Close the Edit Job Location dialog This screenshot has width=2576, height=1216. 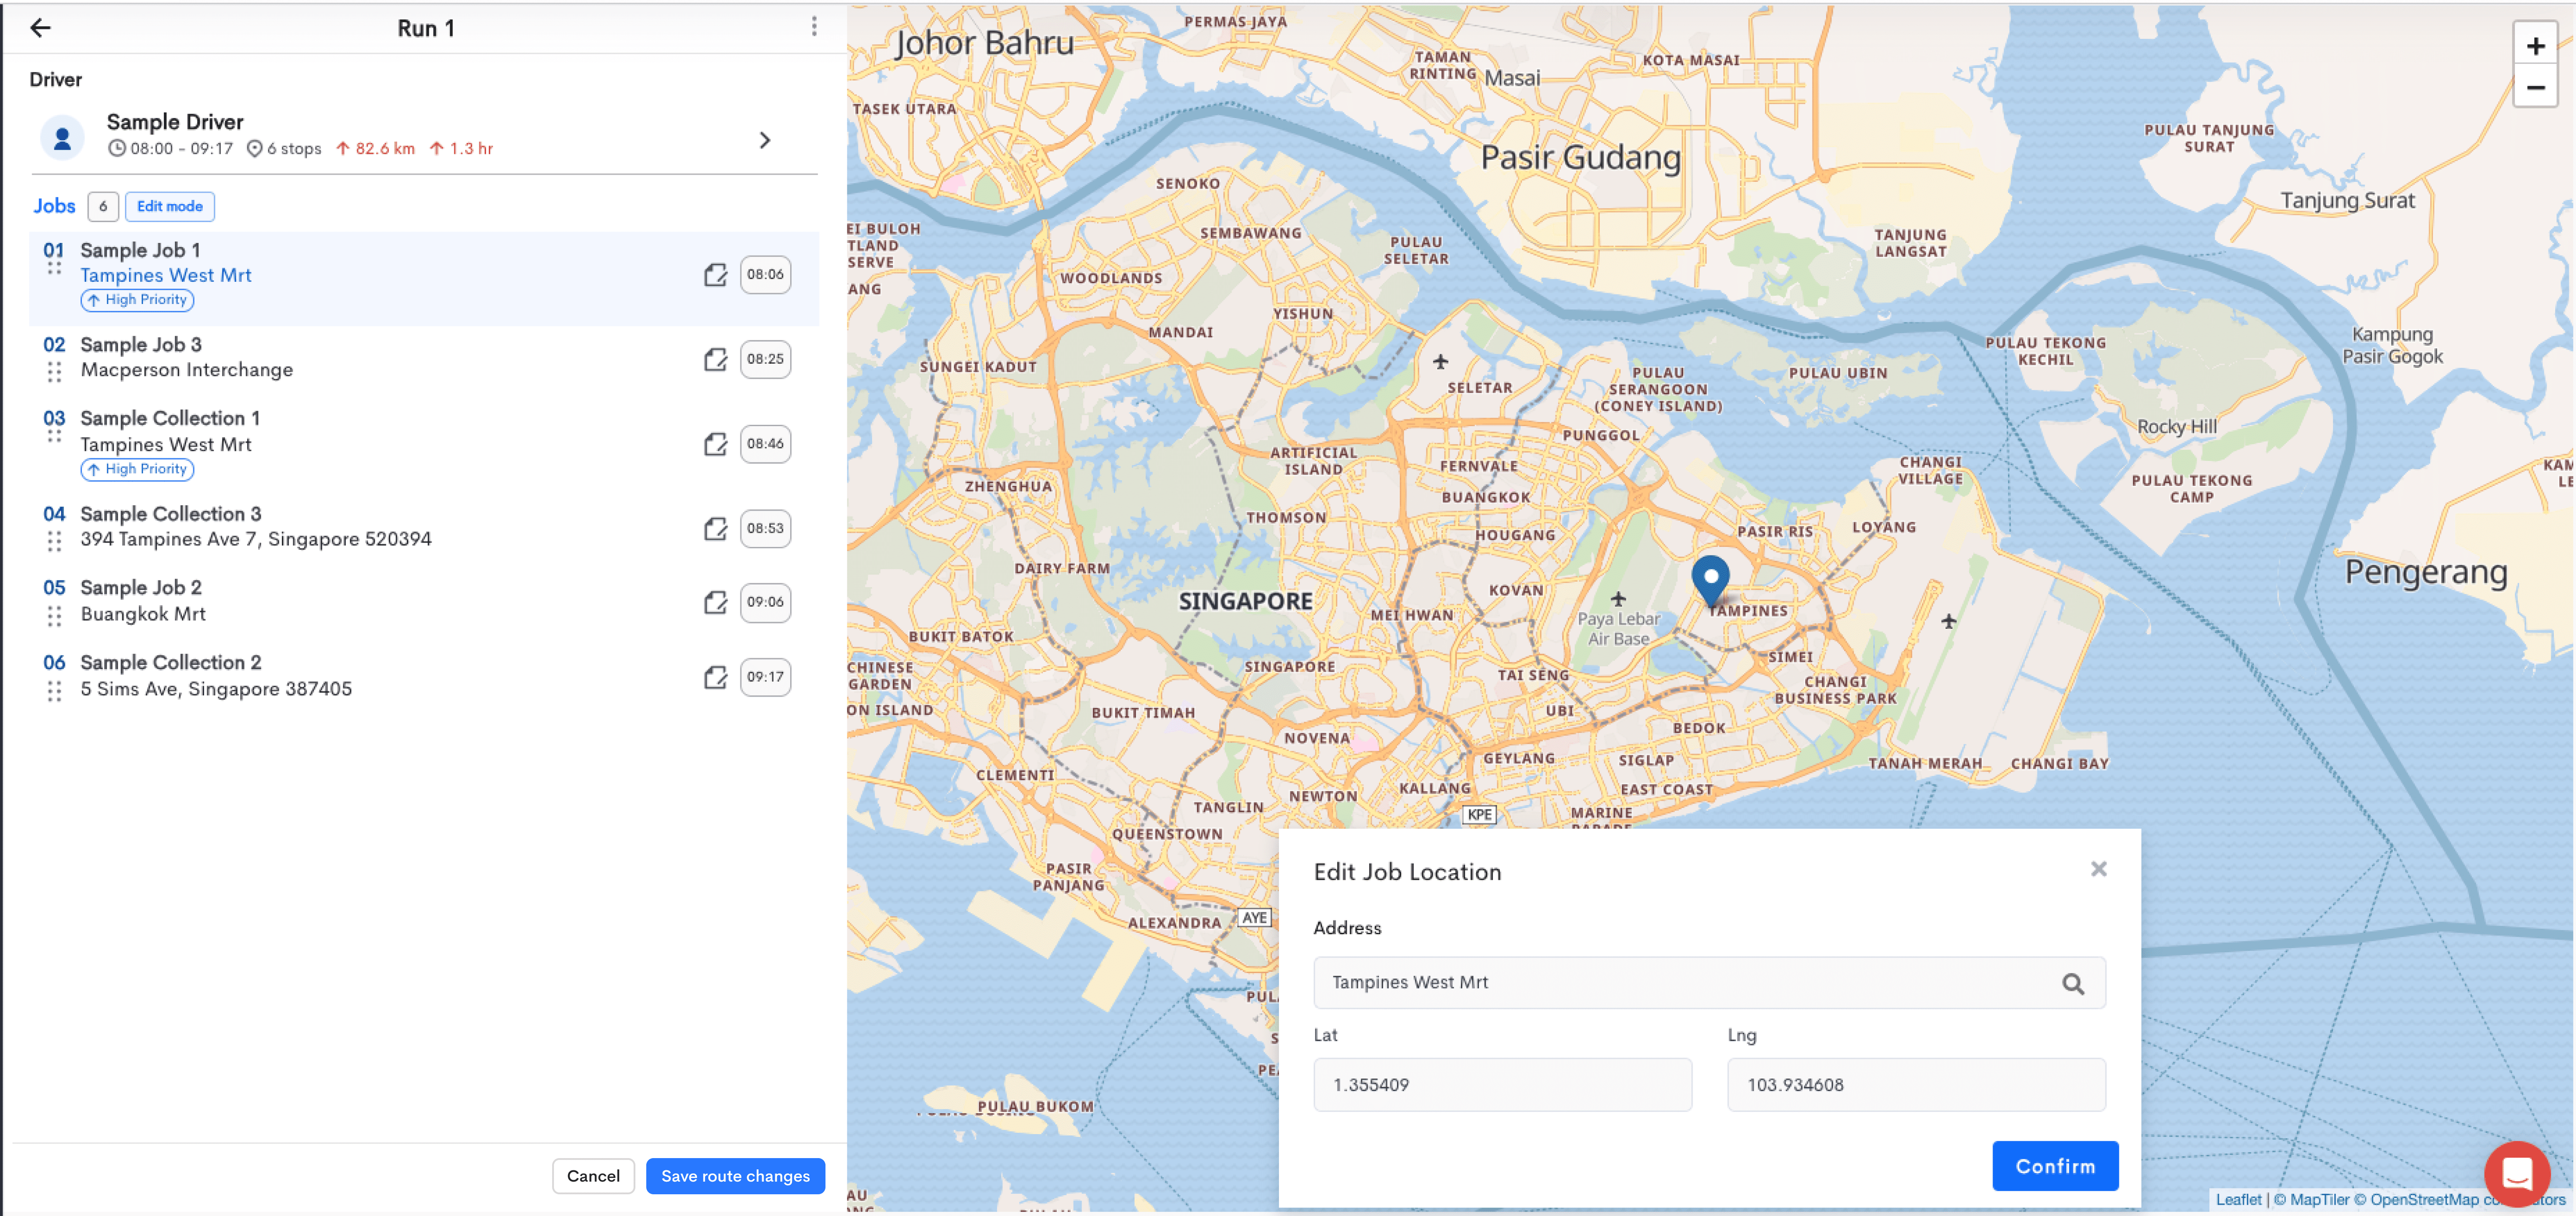pyautogui.click(x=2098, y=869)
